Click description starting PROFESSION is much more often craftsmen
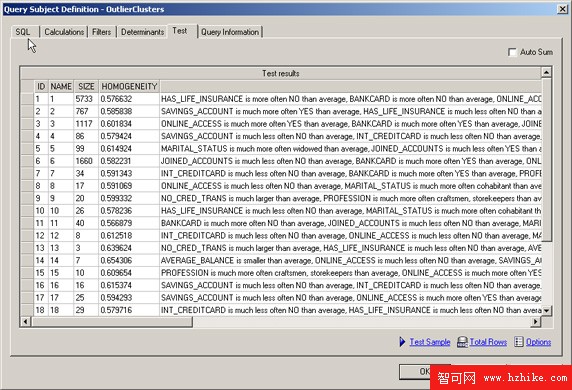Viewport: 572px width, 390px height. click(x=351, y=273)
